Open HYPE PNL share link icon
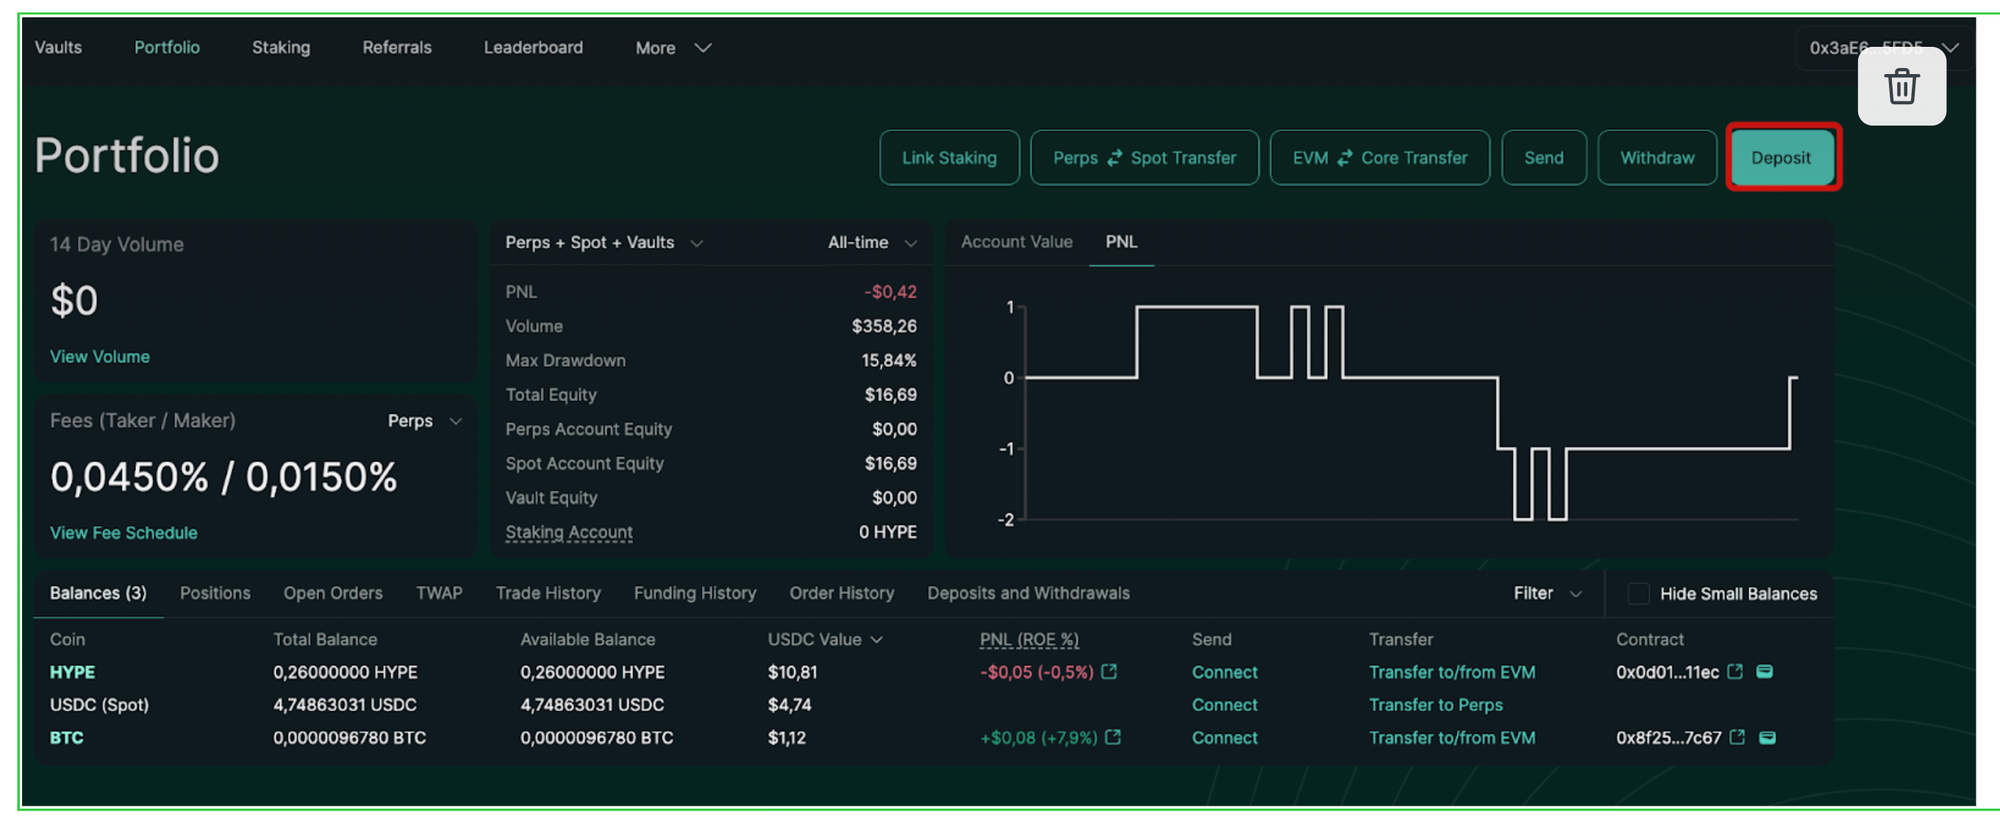Screen dimensions: 2000x829 point(1109,672)
